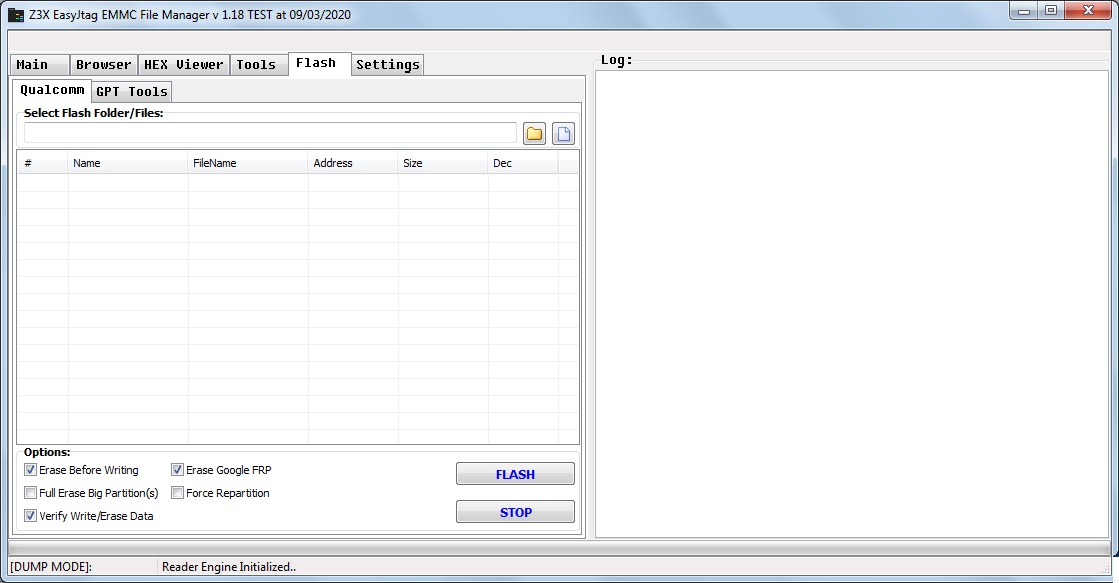Image resolution: width=1119 pixels, height=583 pixels.
Task: Enable Full Erase Big Partition(s)
Action: point(31,493)
